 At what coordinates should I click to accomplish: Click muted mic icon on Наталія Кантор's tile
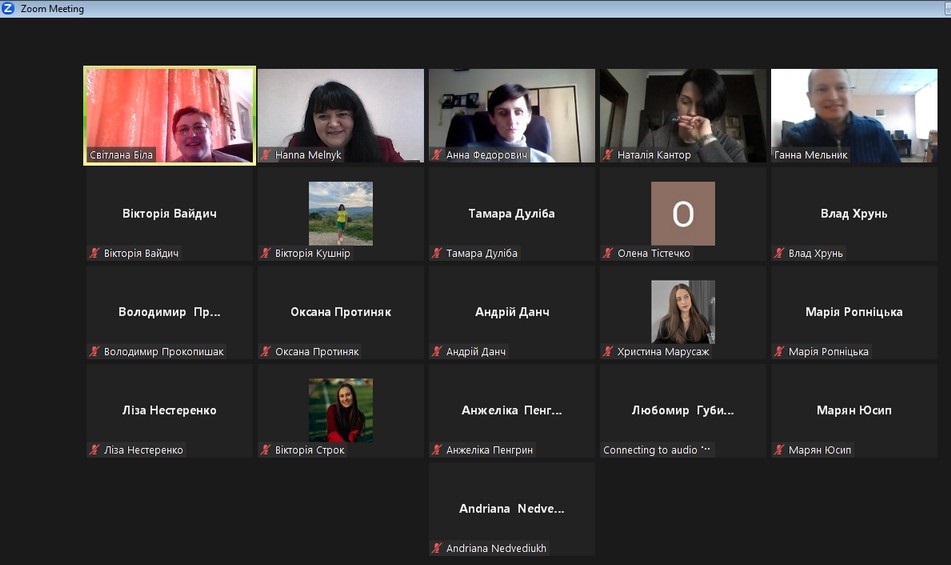pyautogui.click(x=608, y=155)
